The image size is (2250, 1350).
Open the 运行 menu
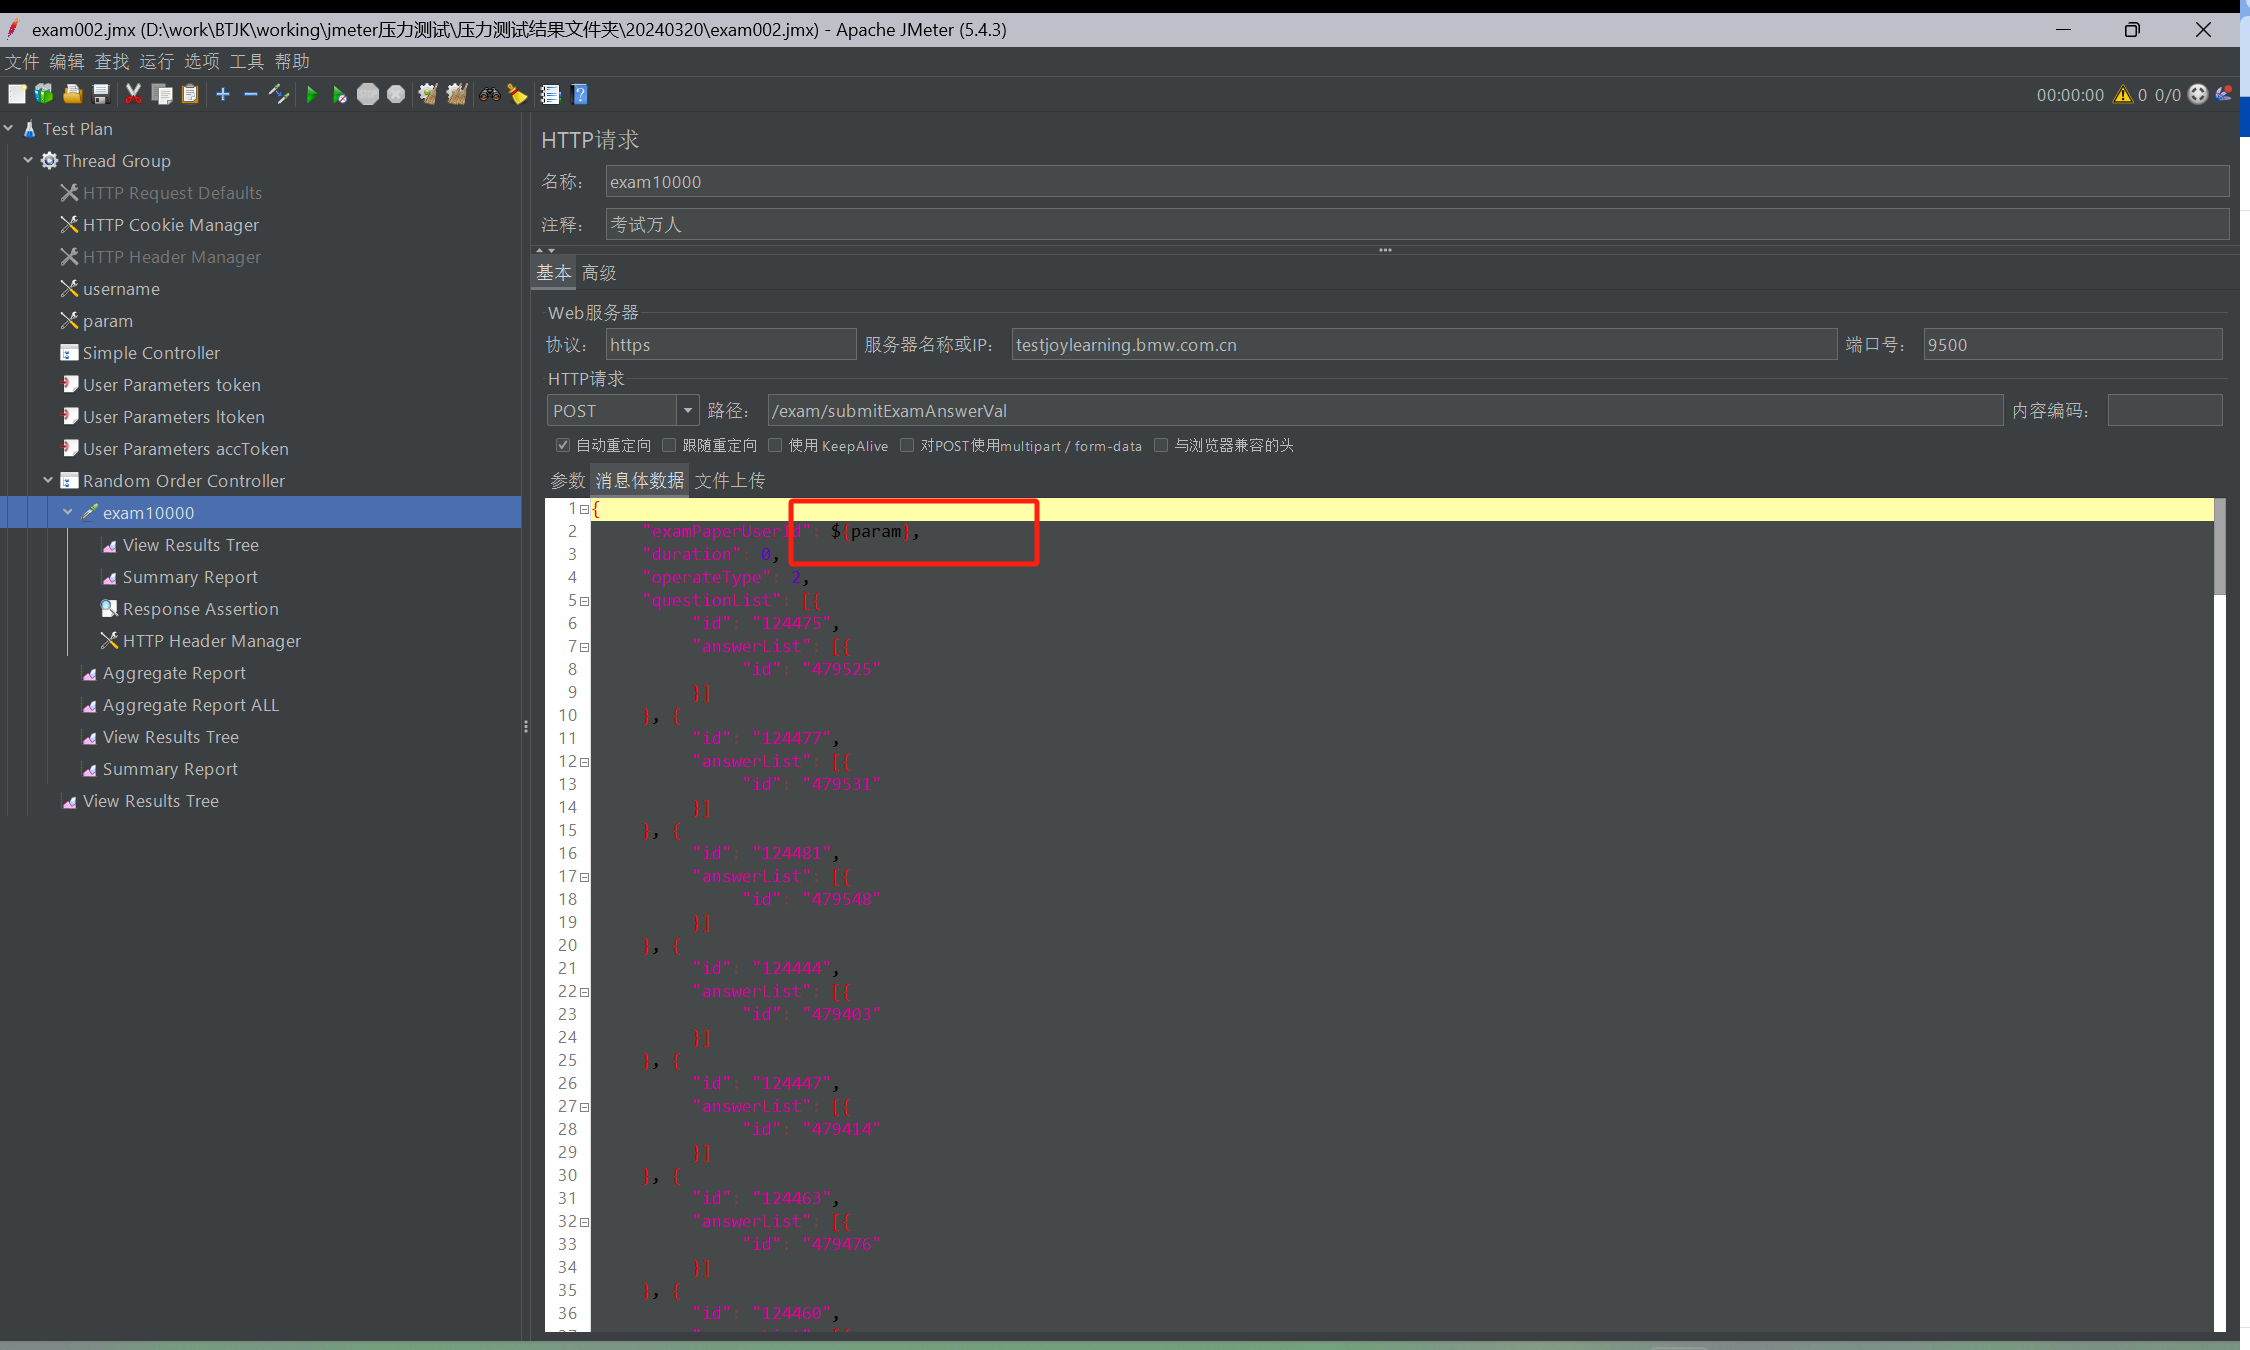point(156,61)
